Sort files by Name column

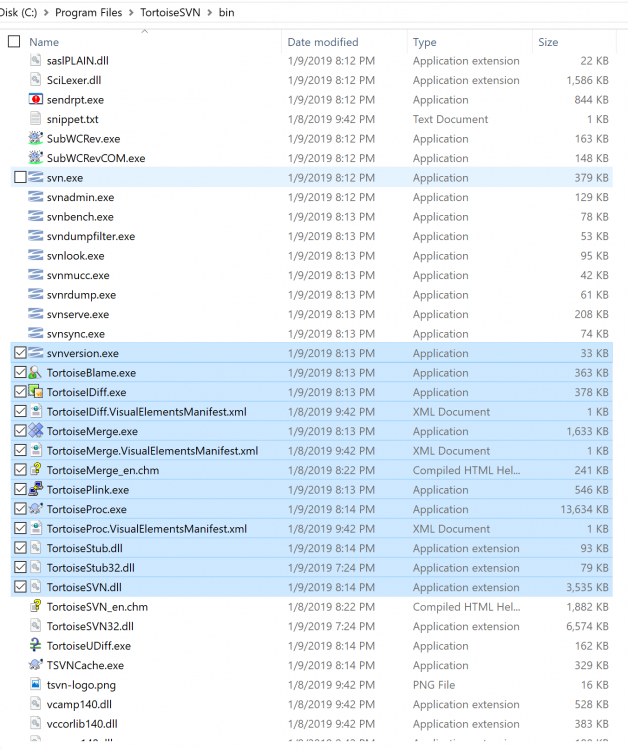point(44,42)
